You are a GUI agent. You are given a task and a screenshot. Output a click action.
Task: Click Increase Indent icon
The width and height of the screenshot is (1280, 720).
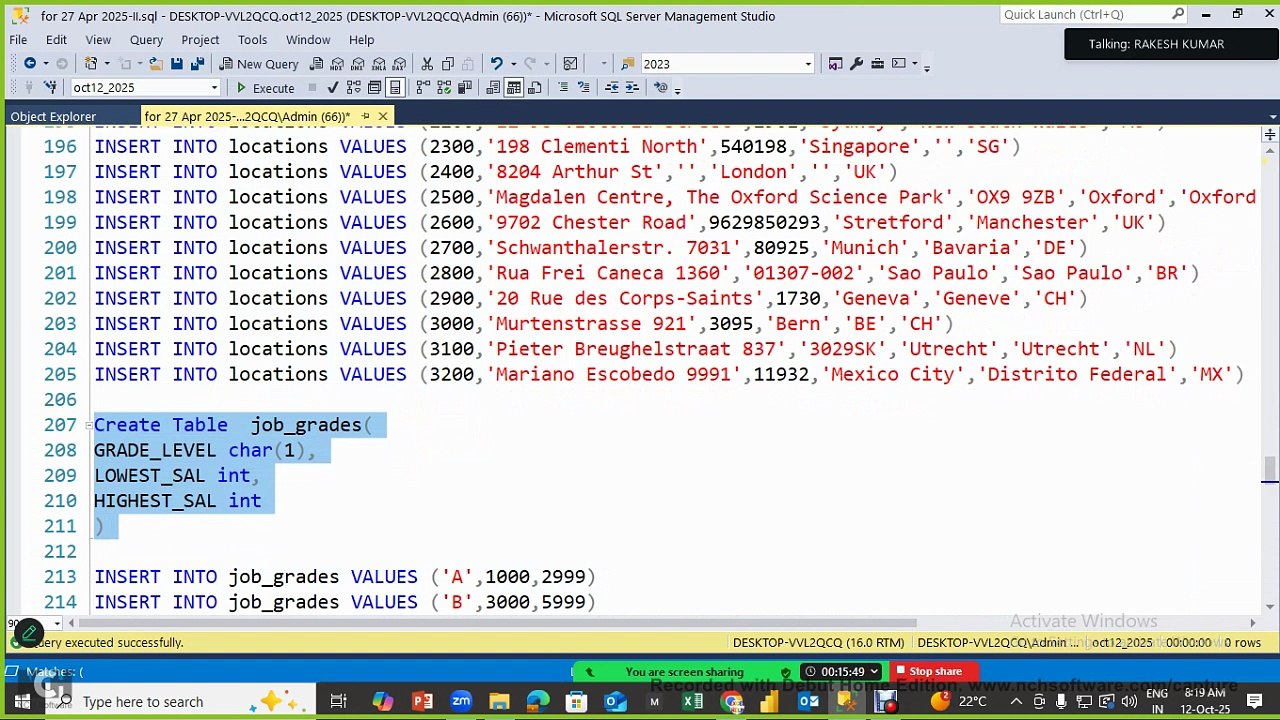click(x=632, y=87)
